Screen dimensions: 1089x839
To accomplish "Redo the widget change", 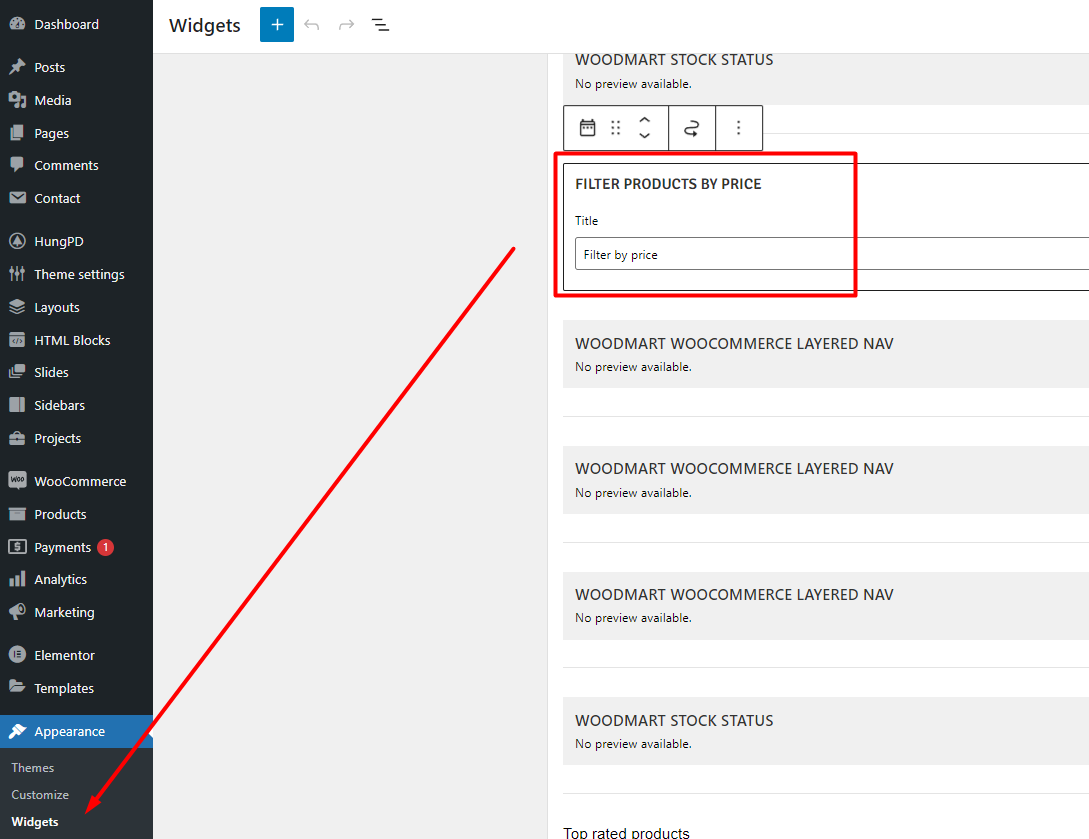I will (x=346, y=25).
